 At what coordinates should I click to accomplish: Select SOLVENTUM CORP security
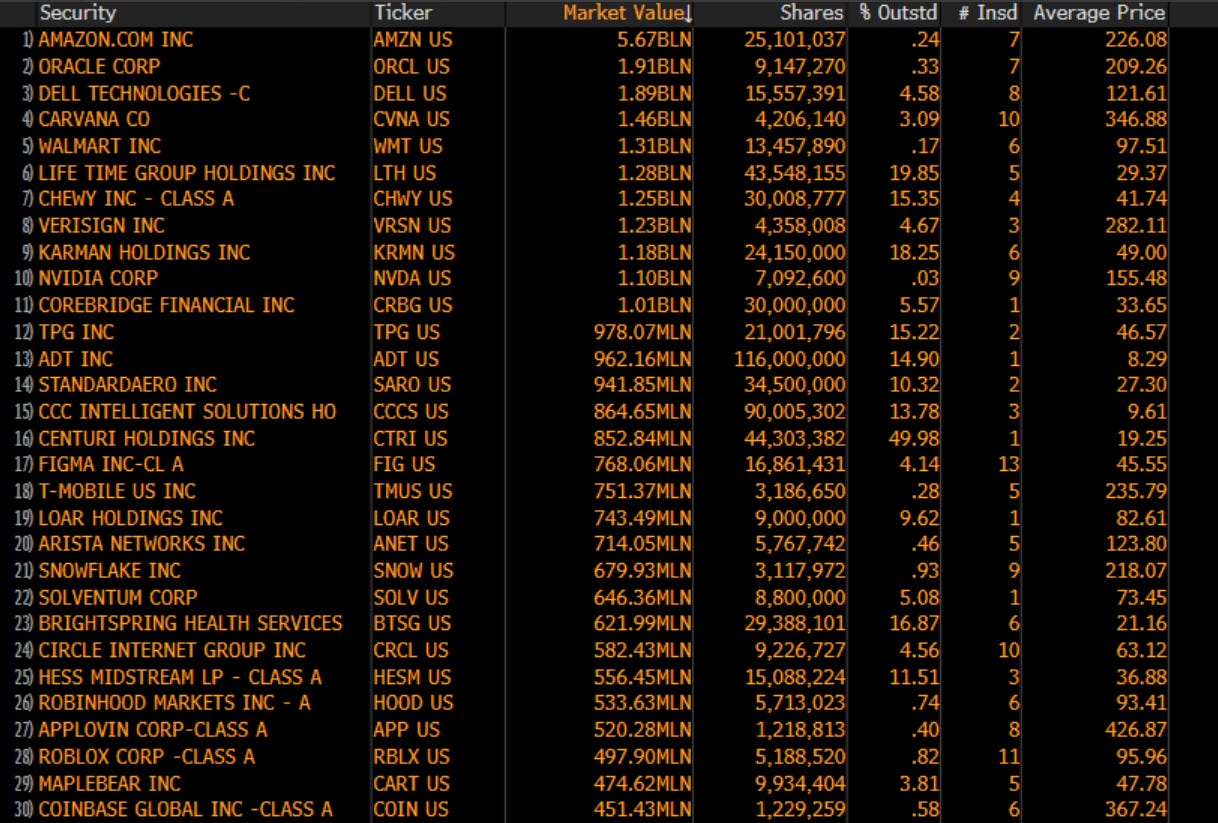point(118,597)
